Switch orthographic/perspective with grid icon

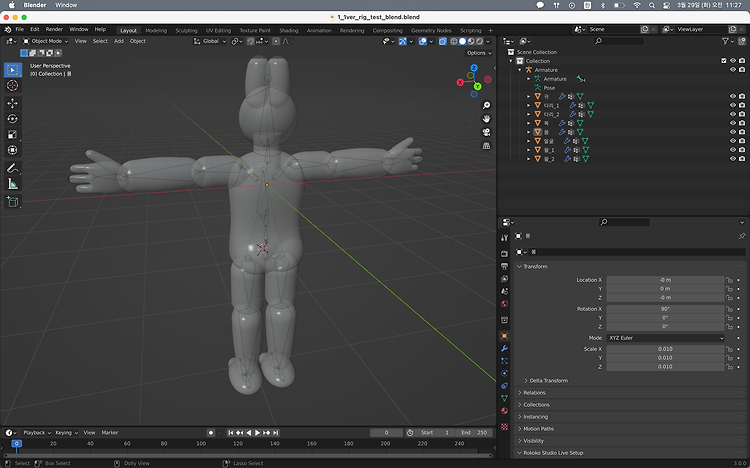coord(486,145)
